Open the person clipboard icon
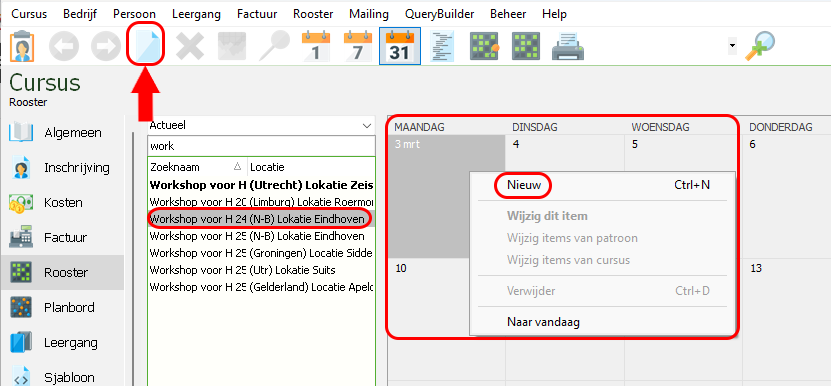 [x=22, y=47]
